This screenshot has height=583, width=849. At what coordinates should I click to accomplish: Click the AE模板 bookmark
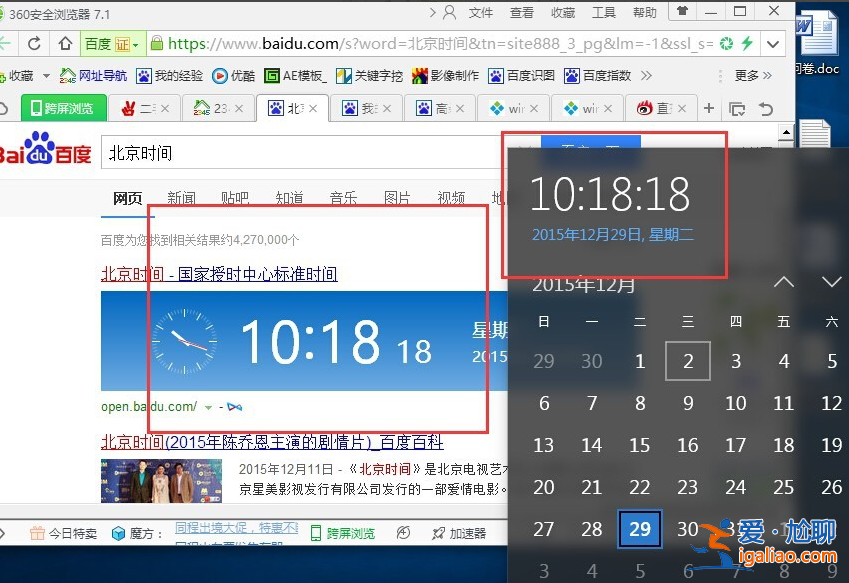292,74
